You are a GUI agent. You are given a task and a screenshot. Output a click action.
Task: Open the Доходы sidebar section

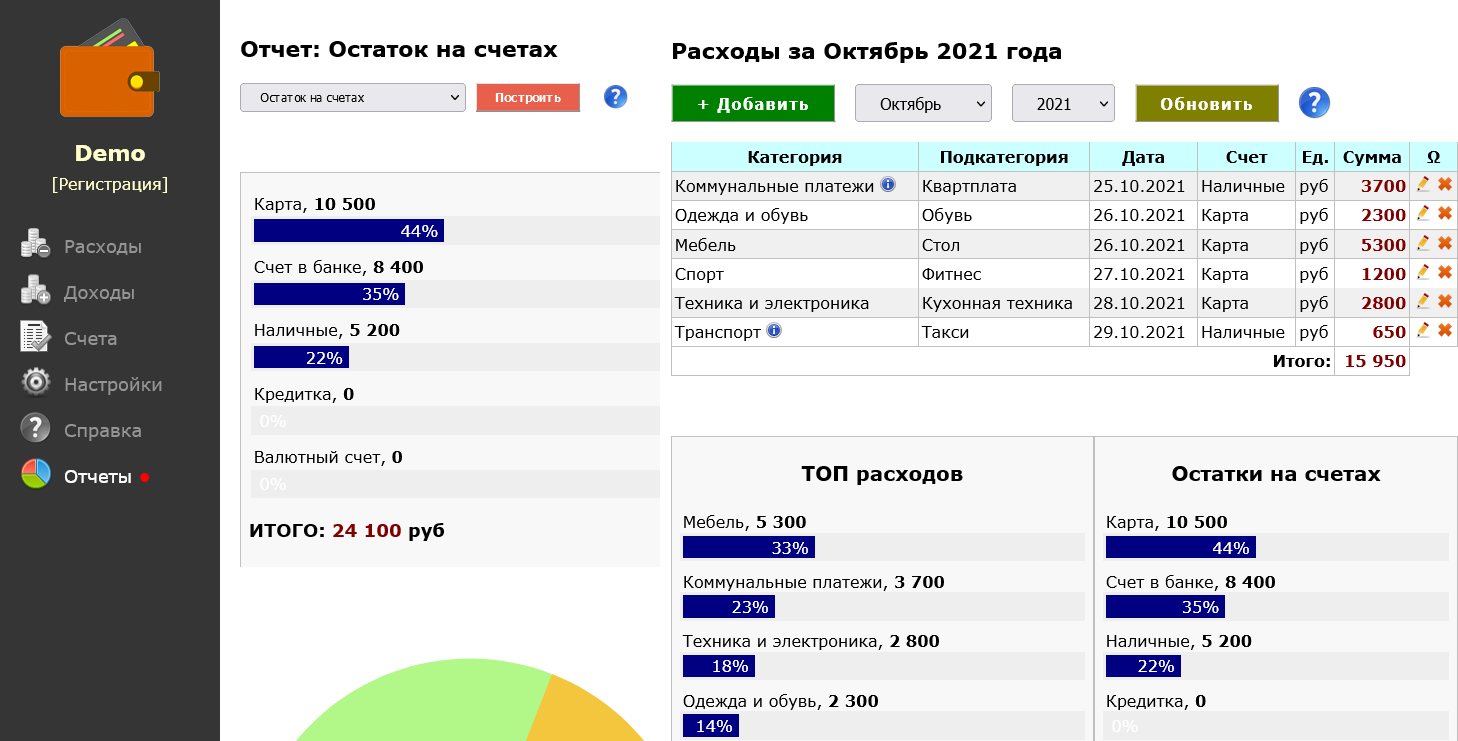(99, 293)
